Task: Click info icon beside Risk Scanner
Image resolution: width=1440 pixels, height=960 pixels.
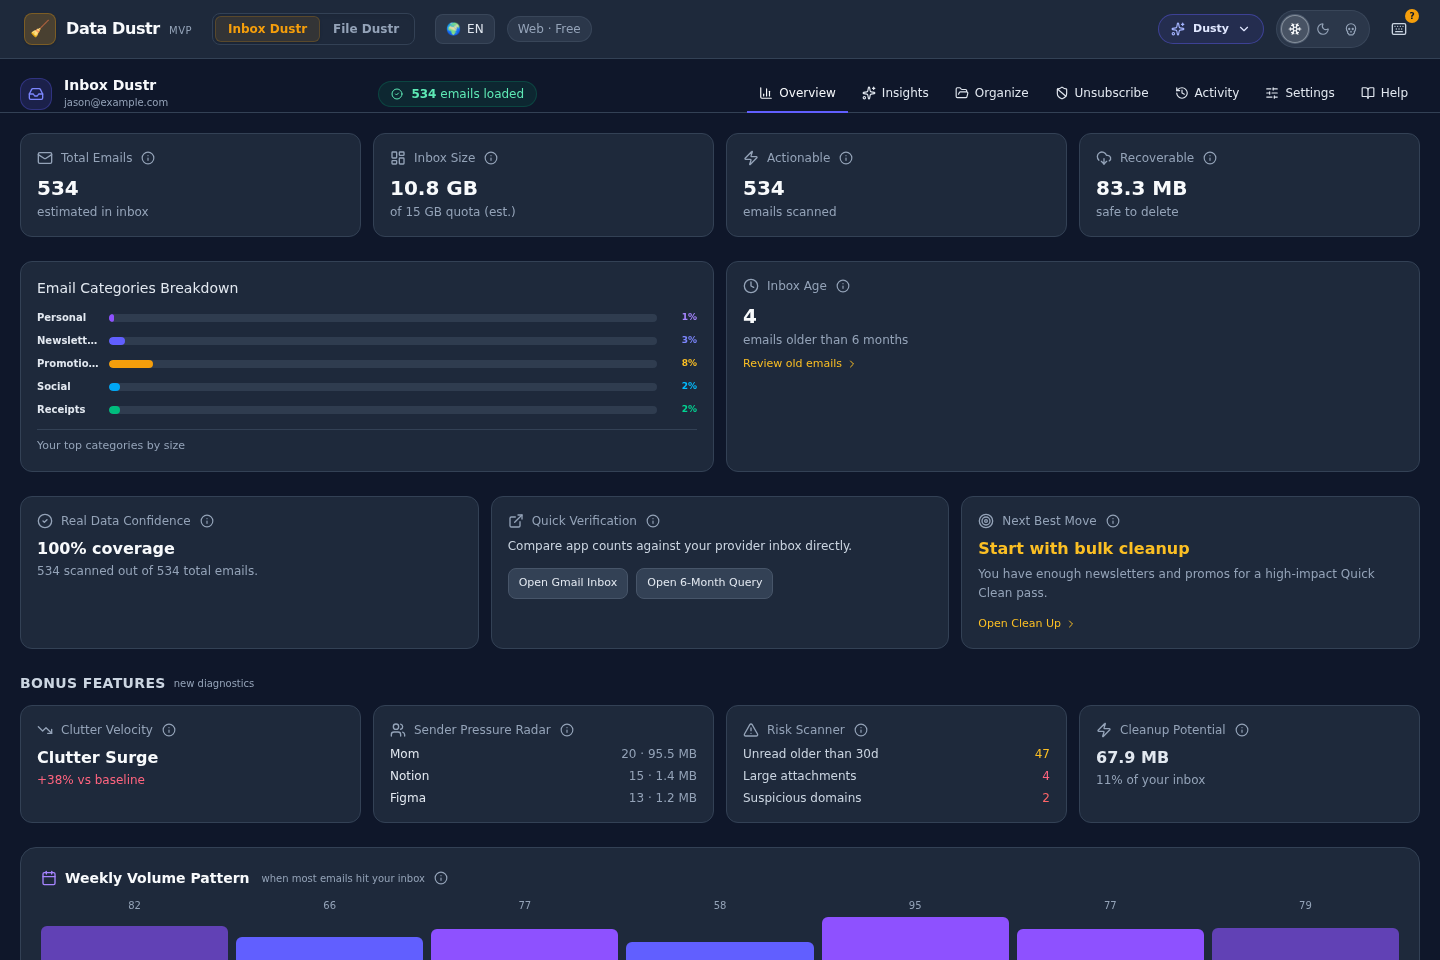Action: [861, 730]
